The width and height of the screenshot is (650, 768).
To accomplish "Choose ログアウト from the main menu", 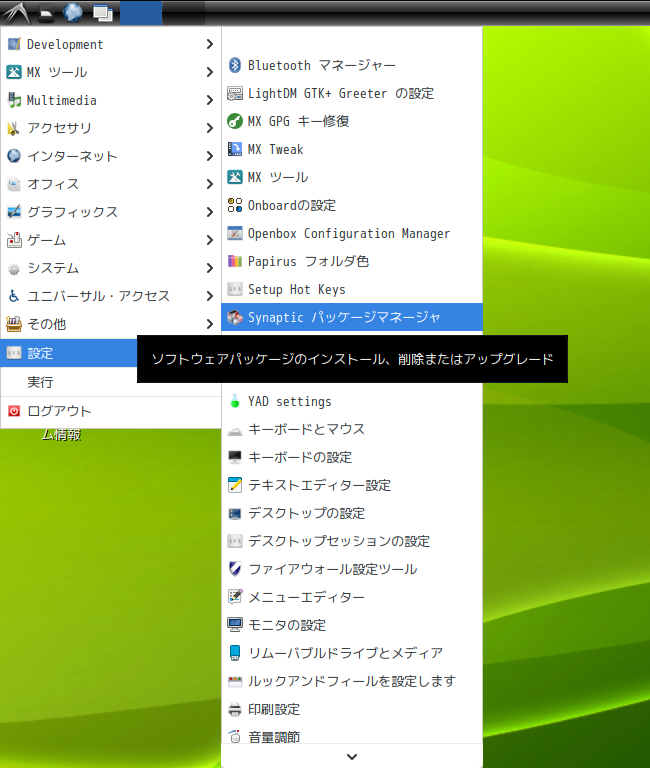I will click(x=111, y=411).
